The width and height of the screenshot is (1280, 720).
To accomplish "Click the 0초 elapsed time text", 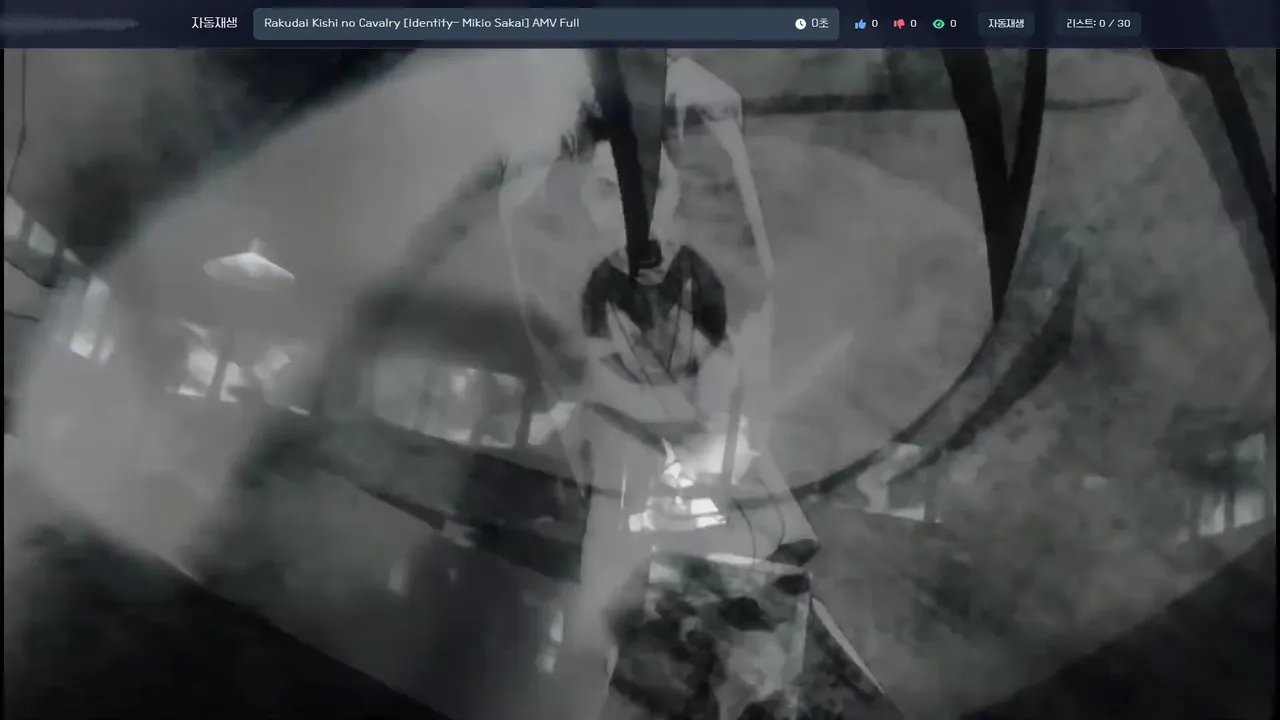I will pos(820,24).
